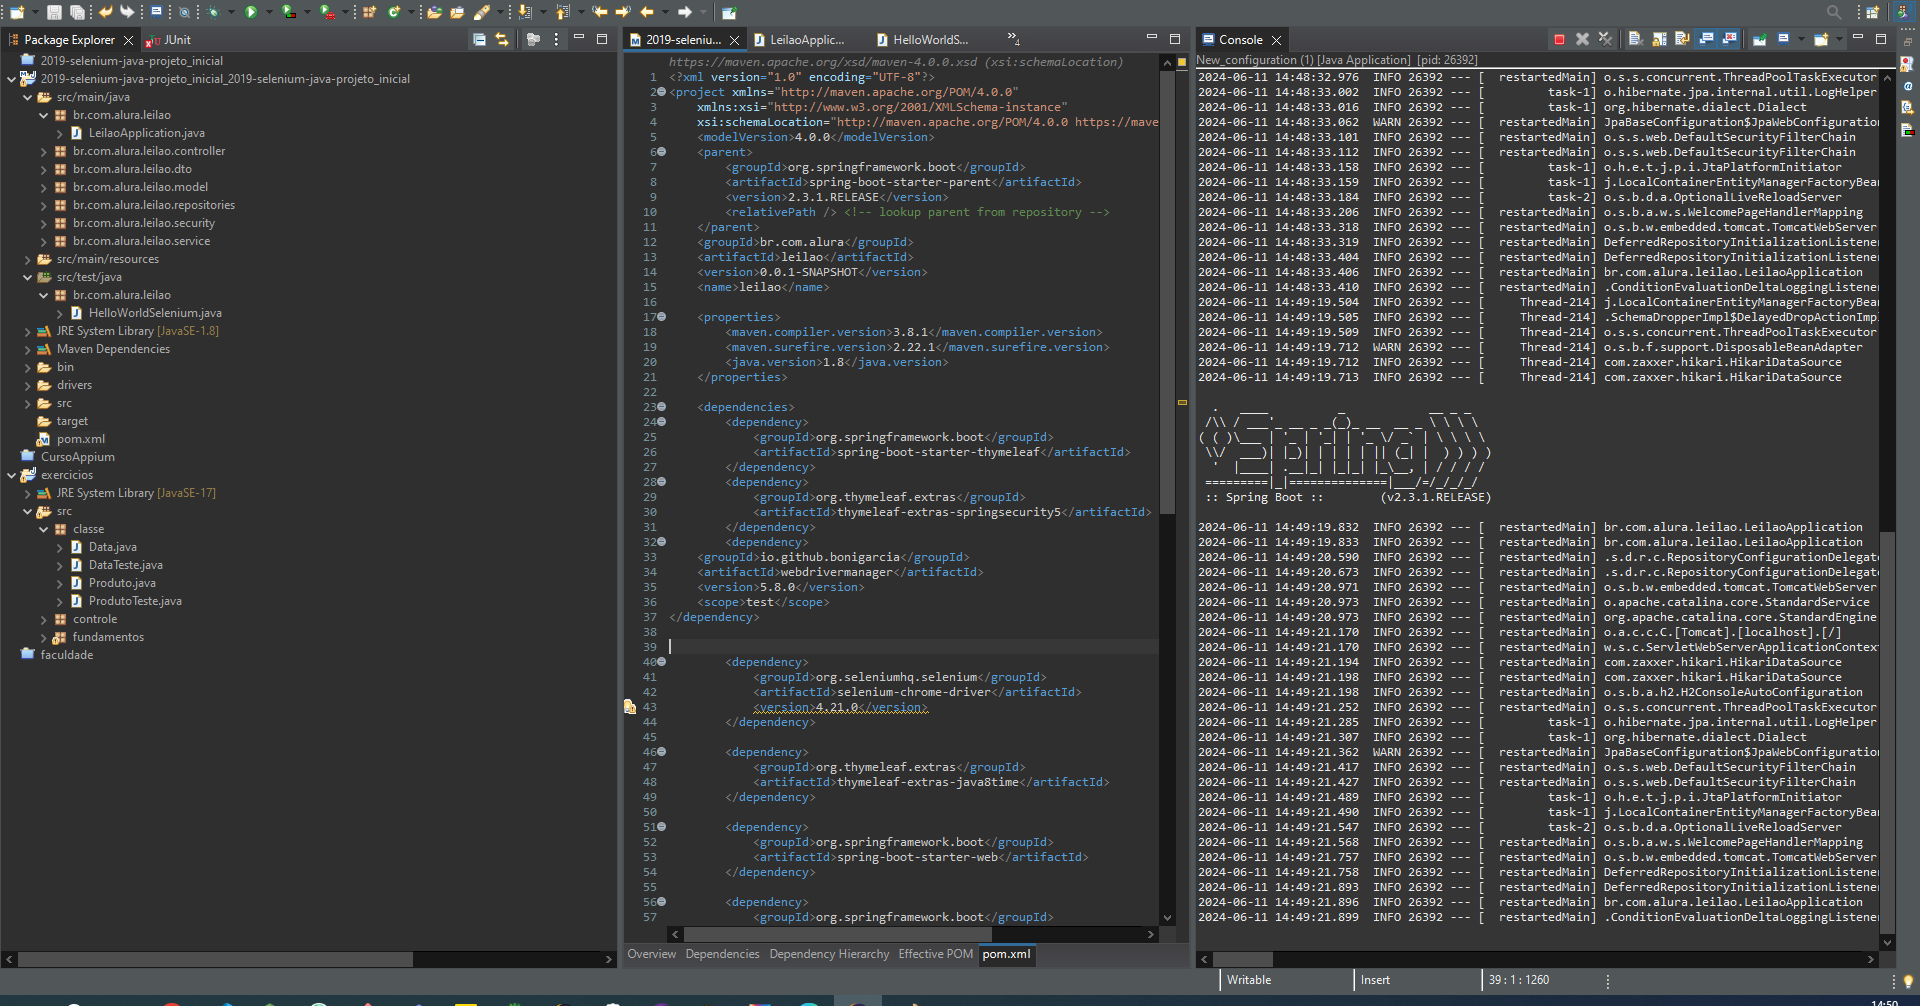1920x1006 pixels.
Task: Click the Pin Editor icon
Action: [729, 12]
